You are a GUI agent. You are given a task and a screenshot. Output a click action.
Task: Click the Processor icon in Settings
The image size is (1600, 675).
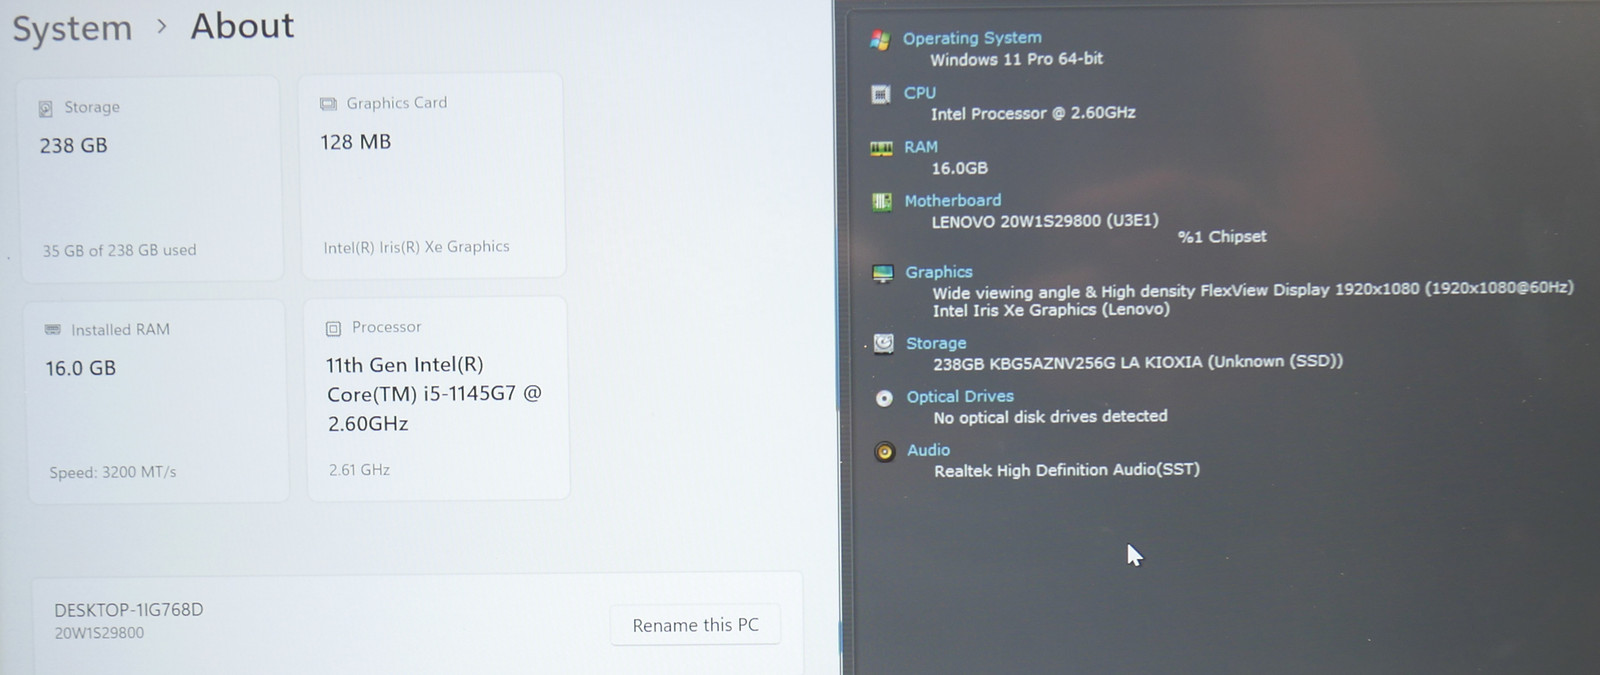click(x=334, y=328)
